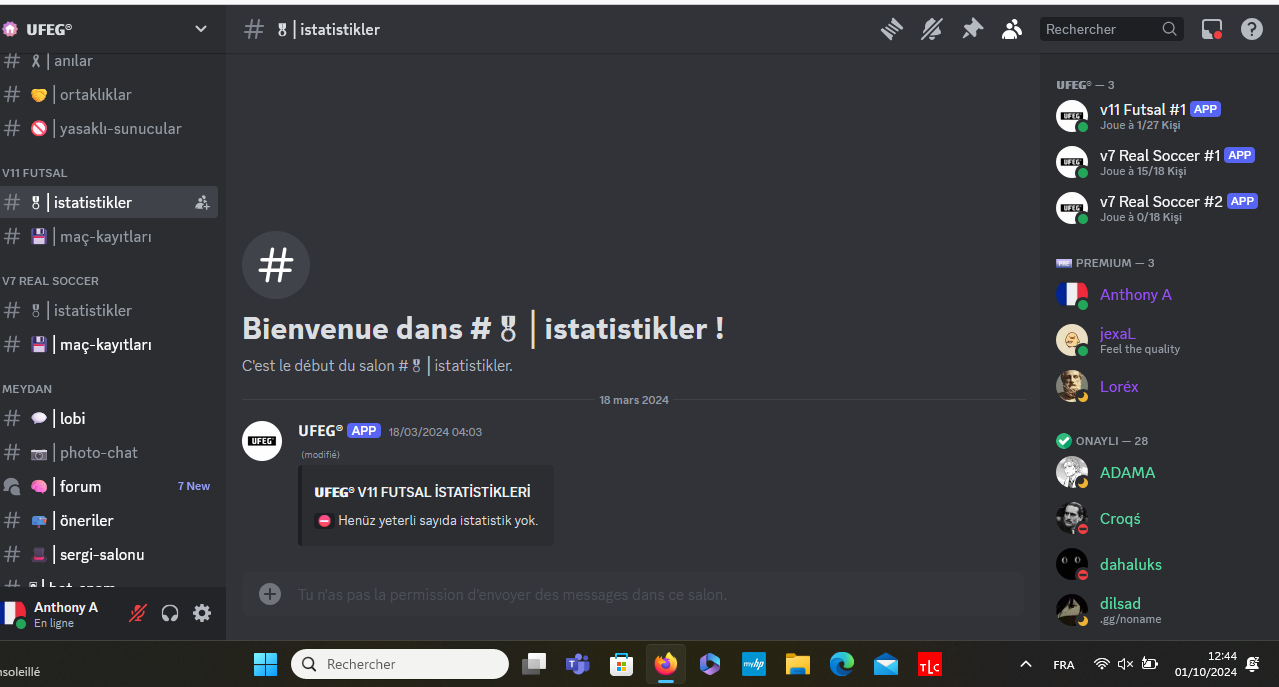Screen dimensions: 1279x687
Task: Click the UFEG bot avatar on message
Action: click(262, 441)
